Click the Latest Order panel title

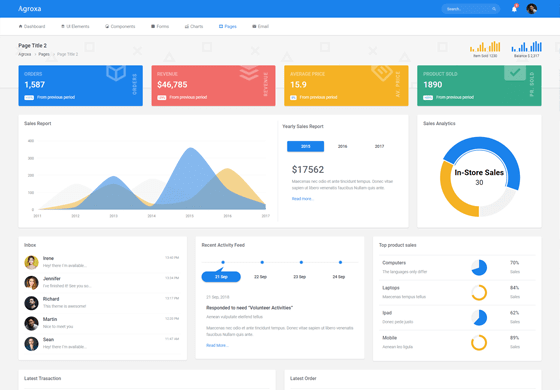[x=303, y=378]
